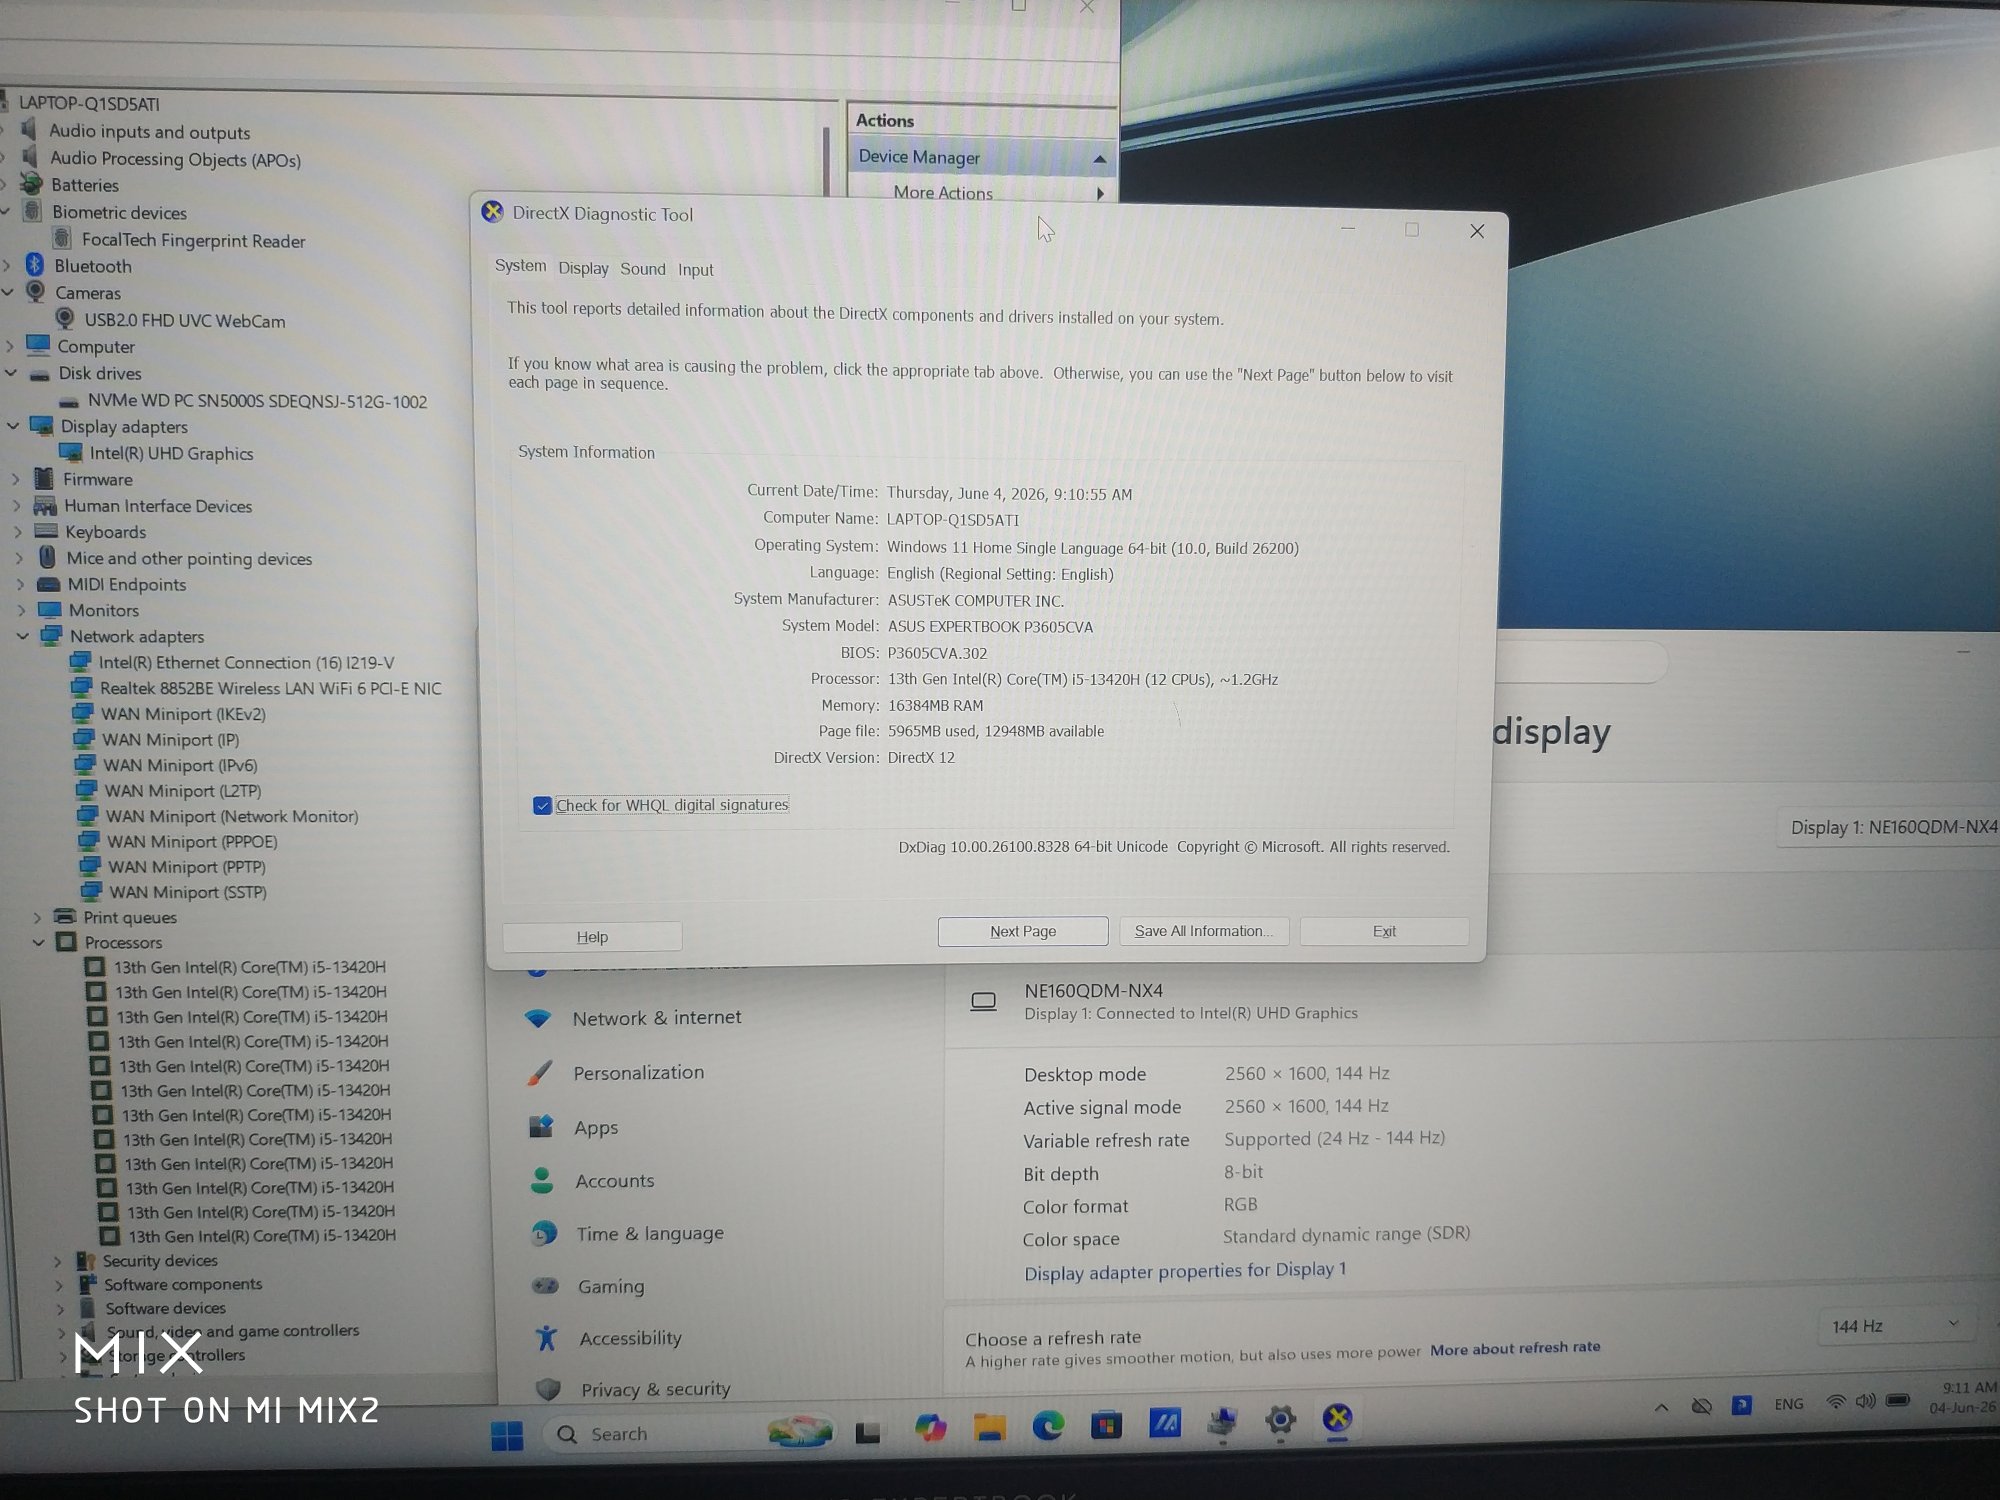2000x1500 pixels.
Task: Select the System tab in DxDiag
Action: point(520,266)
